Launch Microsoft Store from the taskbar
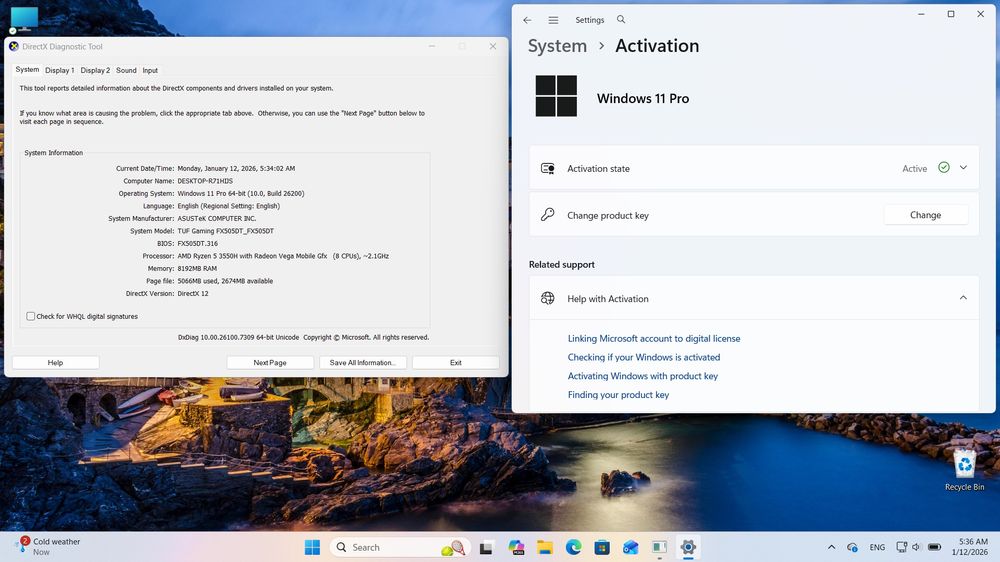The image size is (1000, 562). coord(602,547)
